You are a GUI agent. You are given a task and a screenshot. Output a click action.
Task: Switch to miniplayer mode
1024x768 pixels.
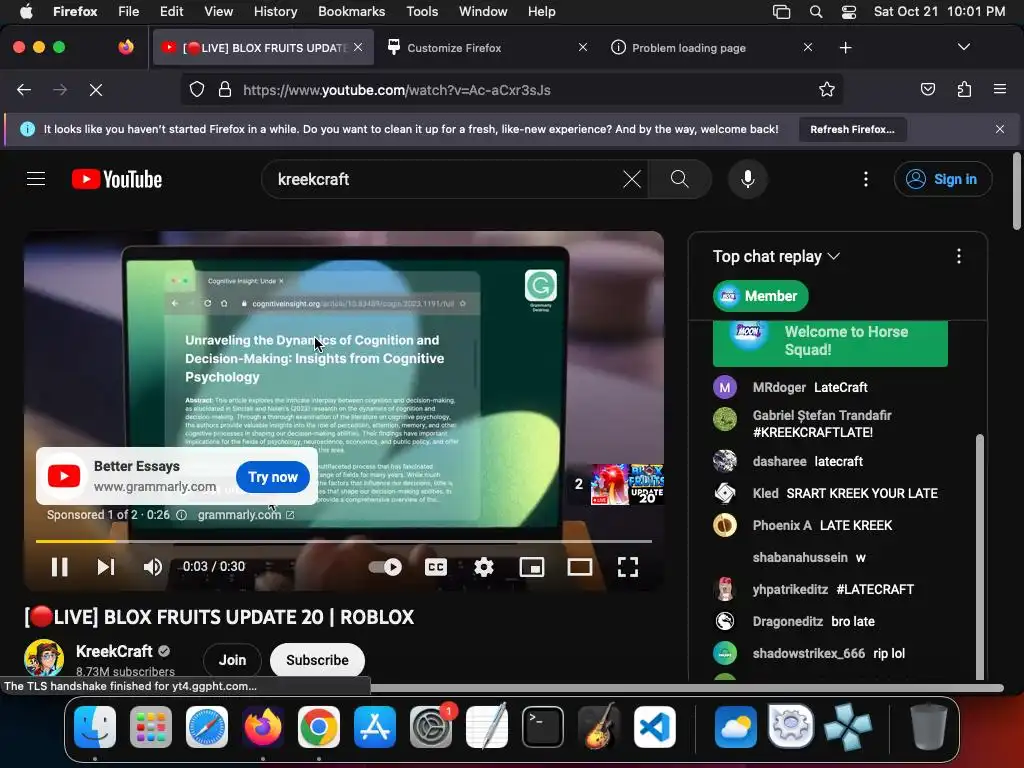532,567
